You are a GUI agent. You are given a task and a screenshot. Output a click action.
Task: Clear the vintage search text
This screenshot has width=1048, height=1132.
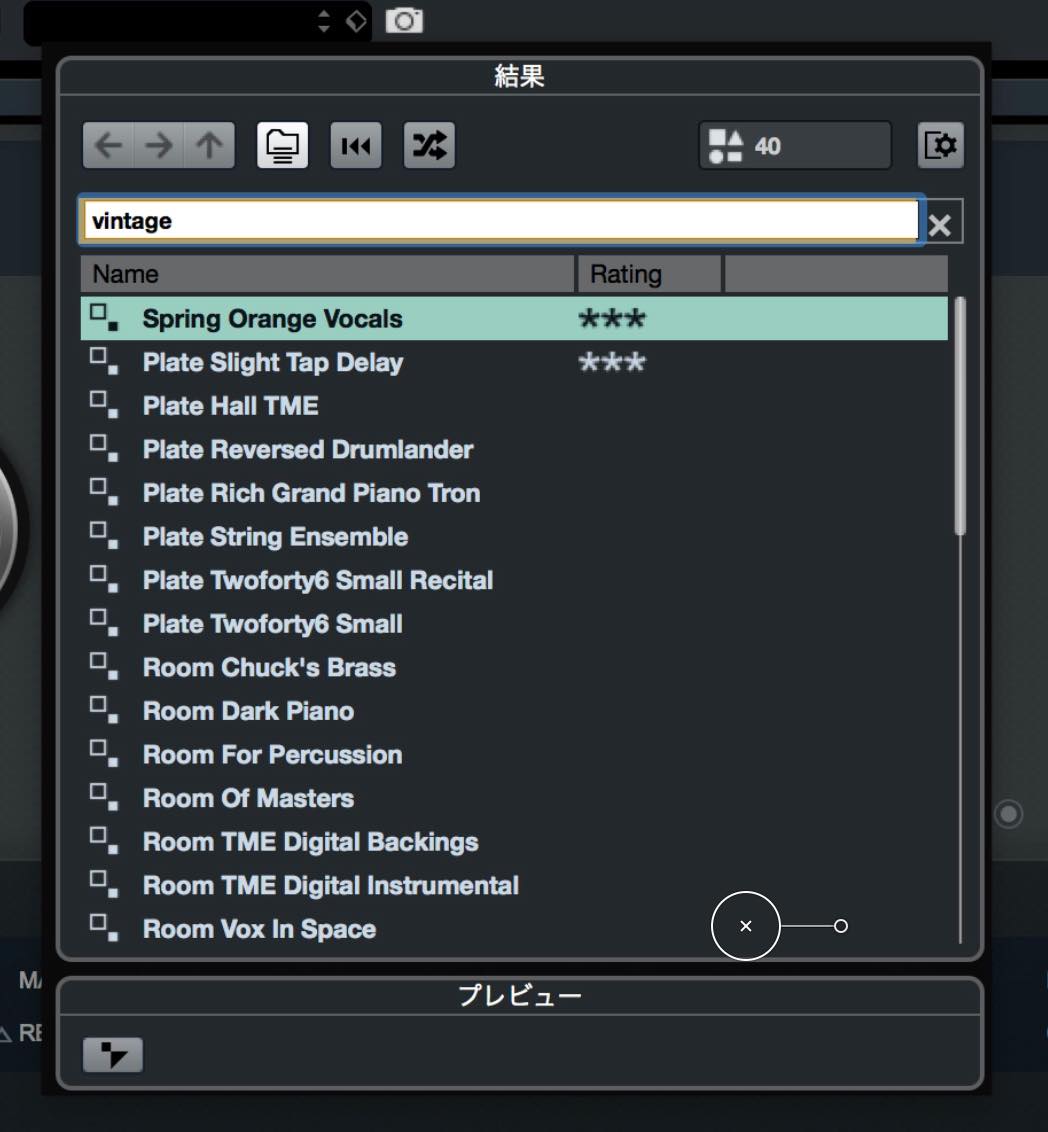coord(940,225)
